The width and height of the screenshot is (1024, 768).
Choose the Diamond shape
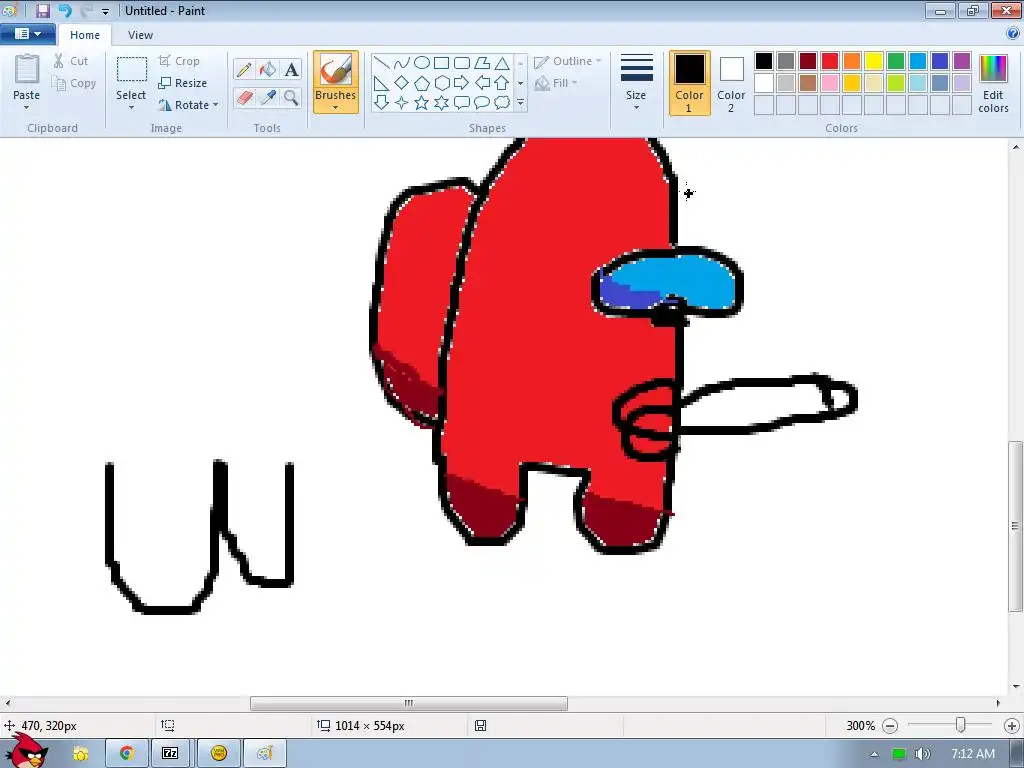point(402,83)
